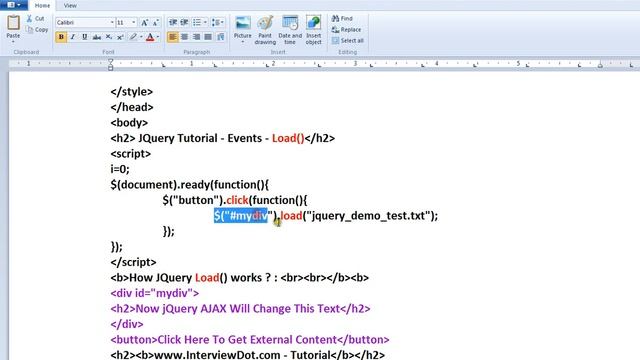Image resolution: width=640 pixels, height=360 pixels.
Task: Toggle Subscript formatting
Action: coord(109,37)
